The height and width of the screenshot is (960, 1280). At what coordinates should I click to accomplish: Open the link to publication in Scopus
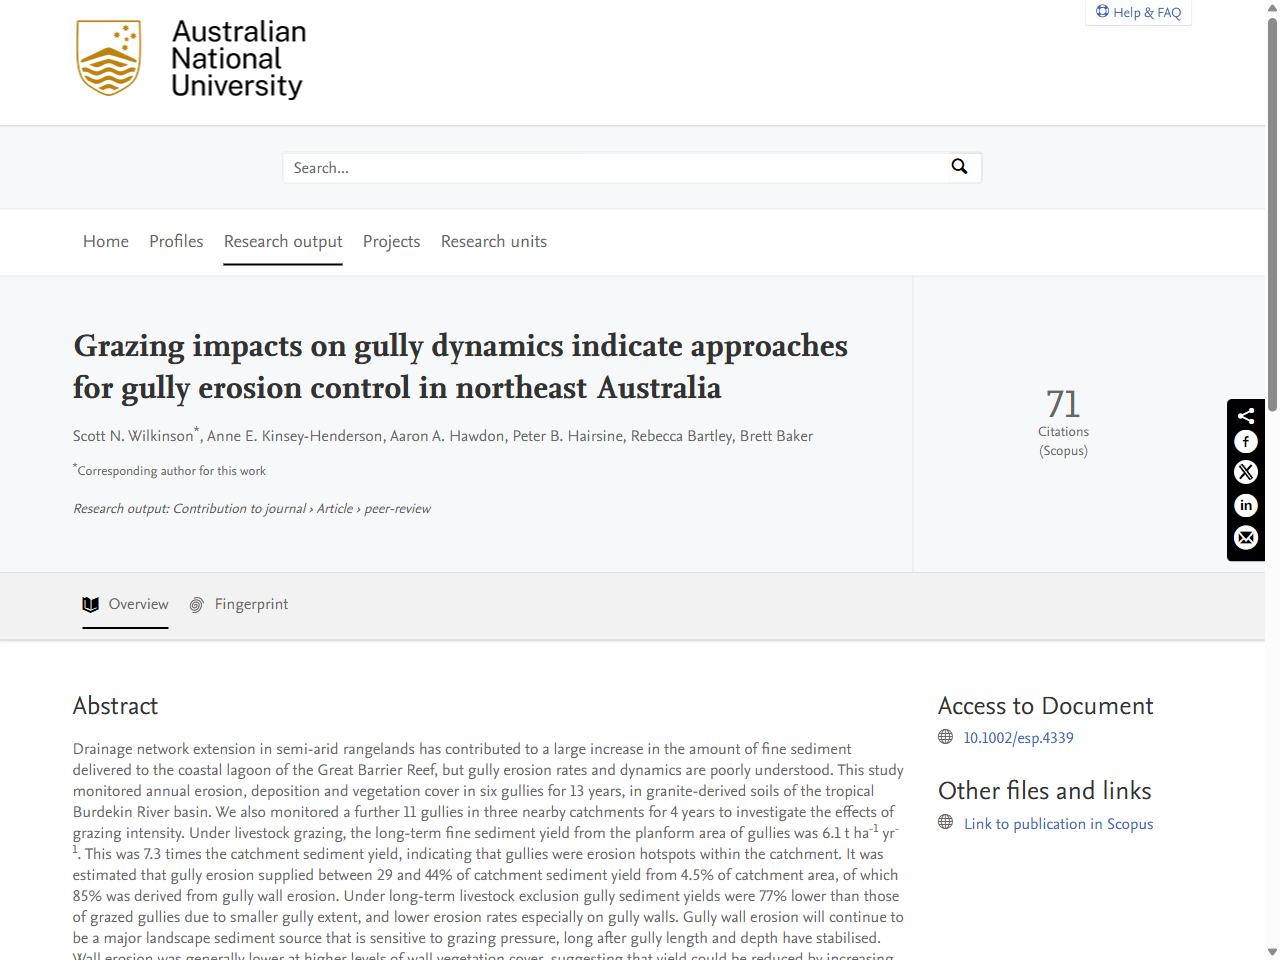[x=1058, y=823]
